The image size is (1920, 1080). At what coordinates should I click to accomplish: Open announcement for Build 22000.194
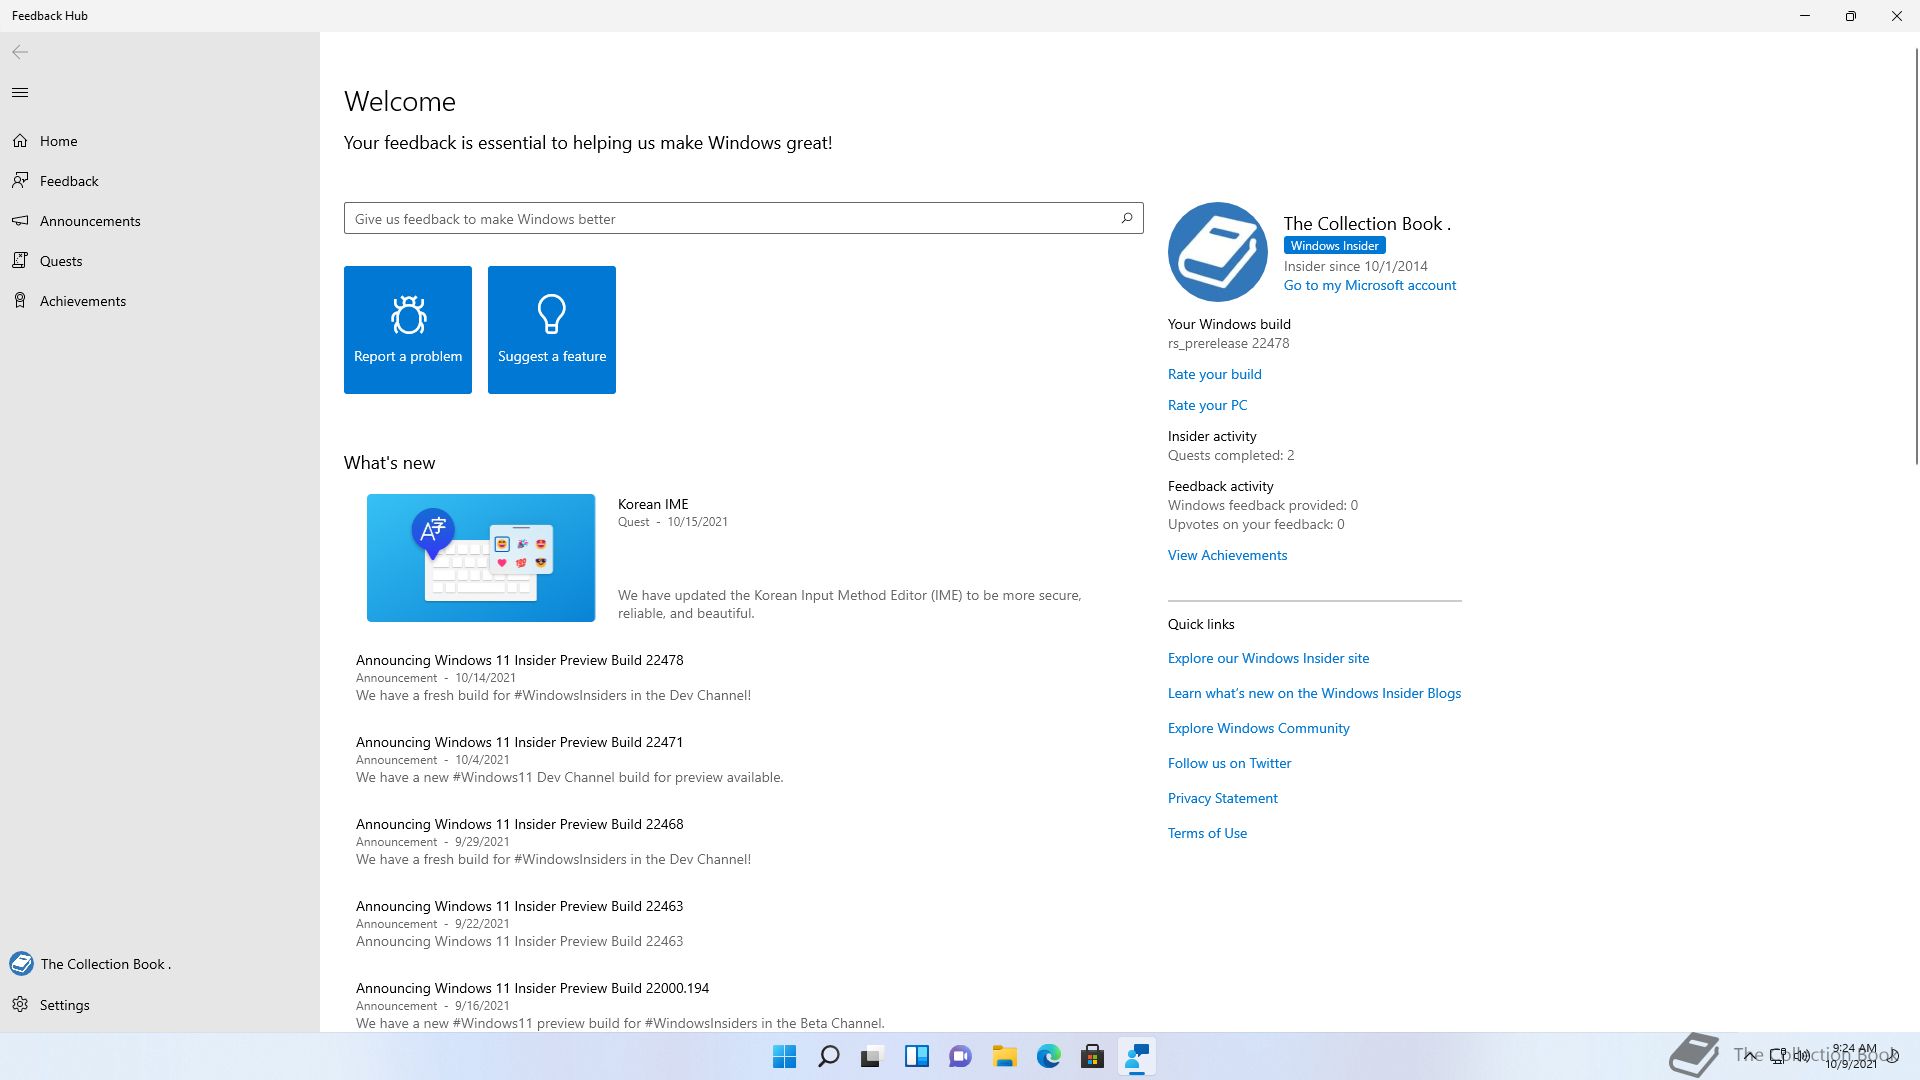coord(532,988)
